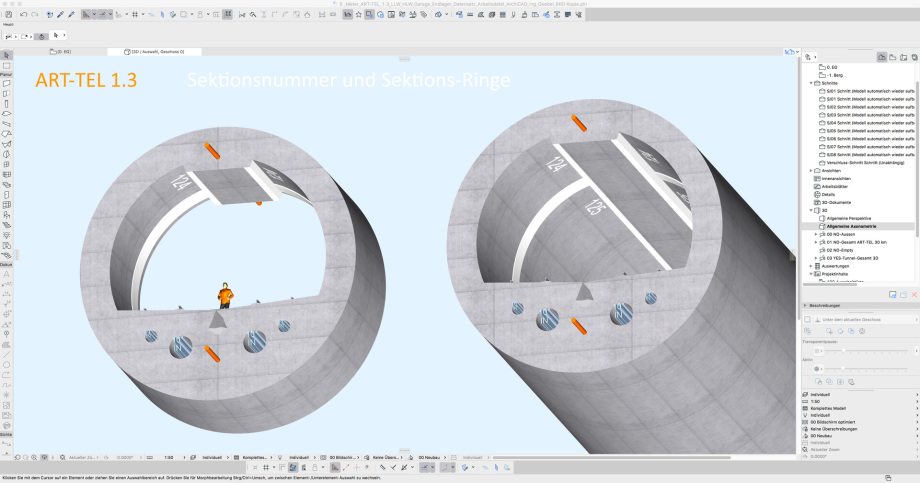The height and width of the screenshot is (483, 920).
Task: Expand the Ansichten folder
Action: tap(811, 171)
